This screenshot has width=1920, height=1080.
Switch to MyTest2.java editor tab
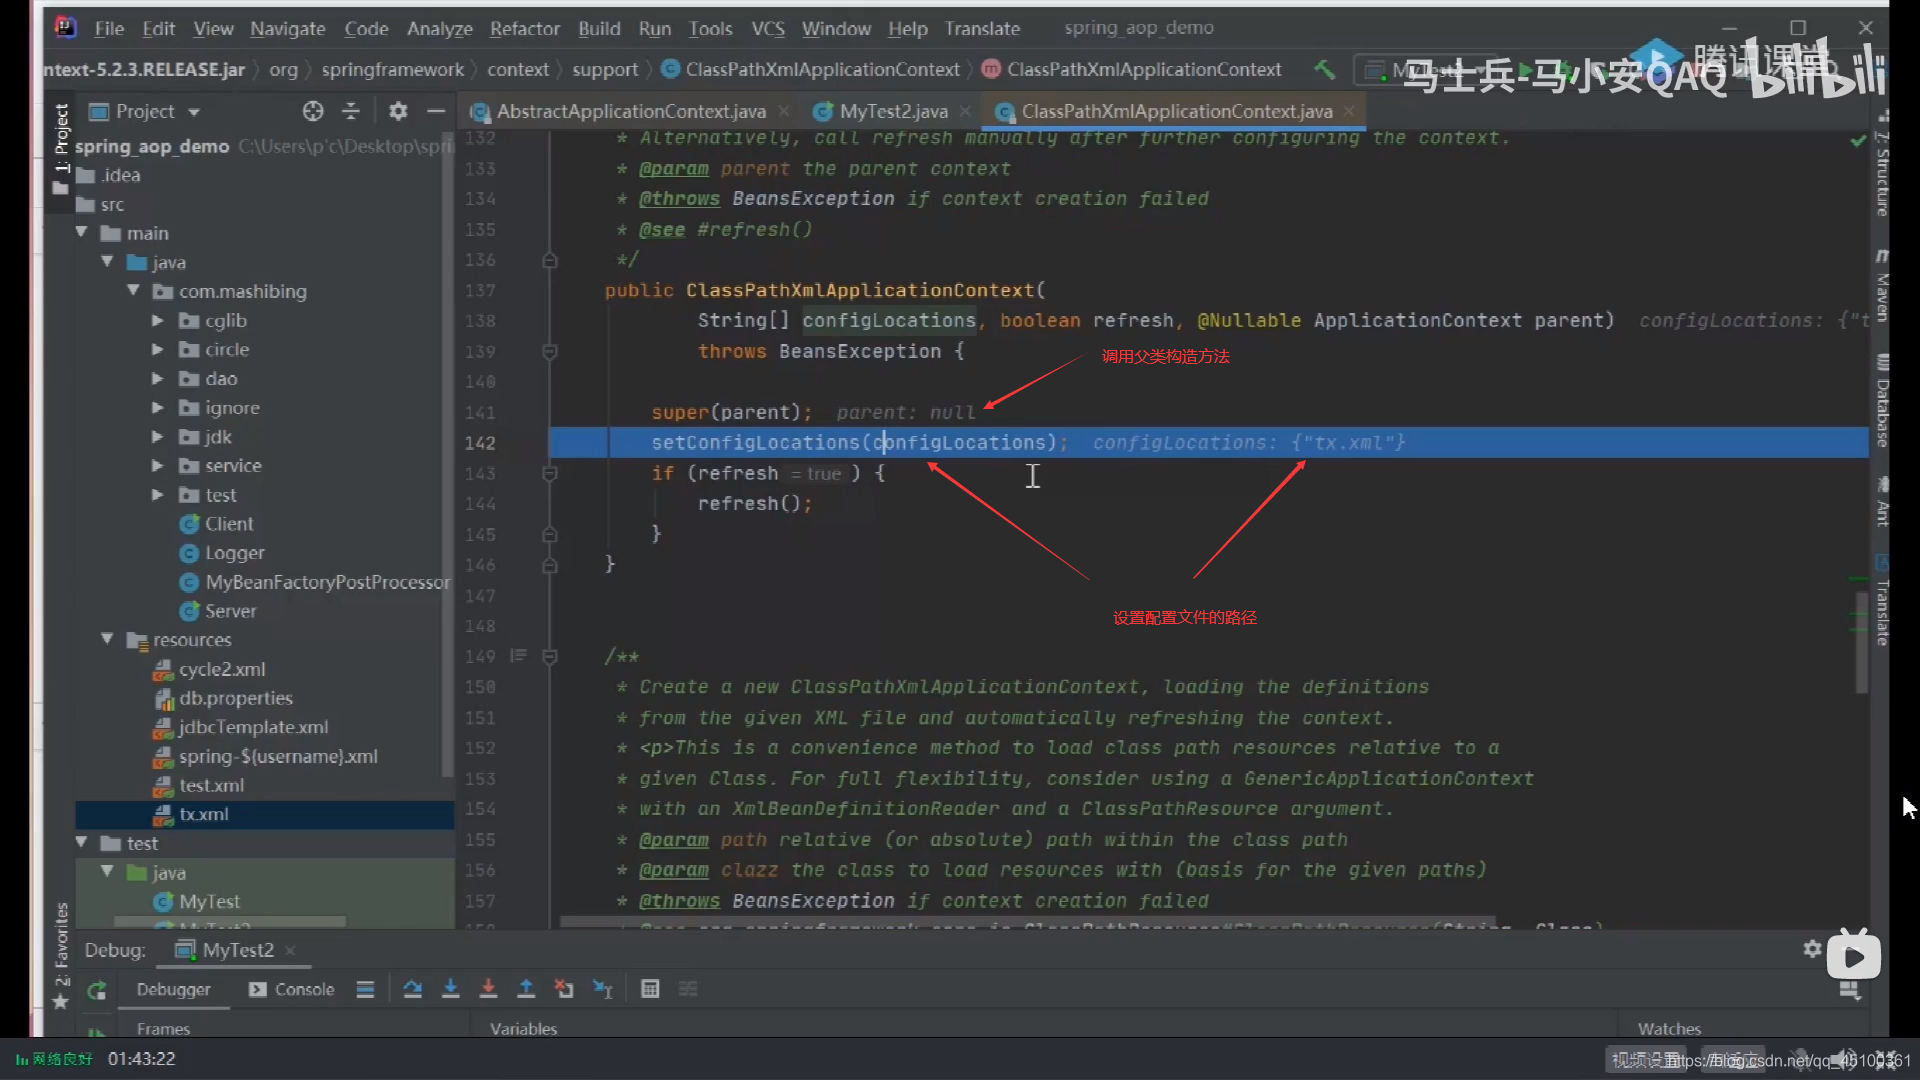pyautogui.click(x=893, y=111)
